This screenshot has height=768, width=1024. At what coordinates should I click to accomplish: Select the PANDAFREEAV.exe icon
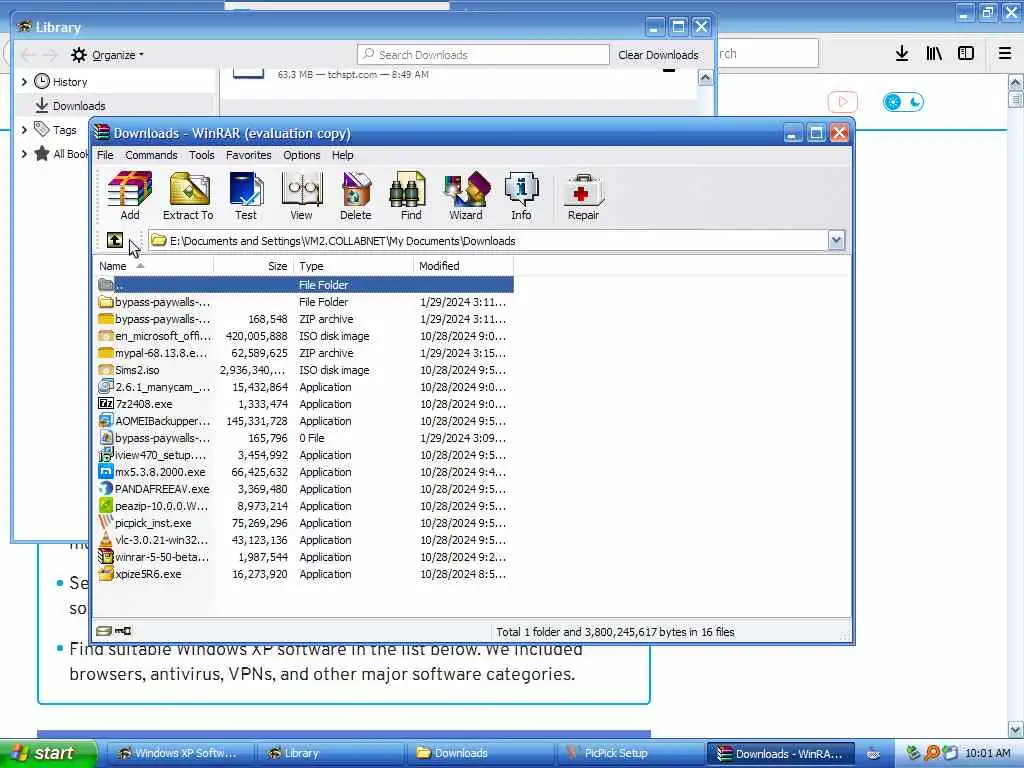click(x=106, y=488)
